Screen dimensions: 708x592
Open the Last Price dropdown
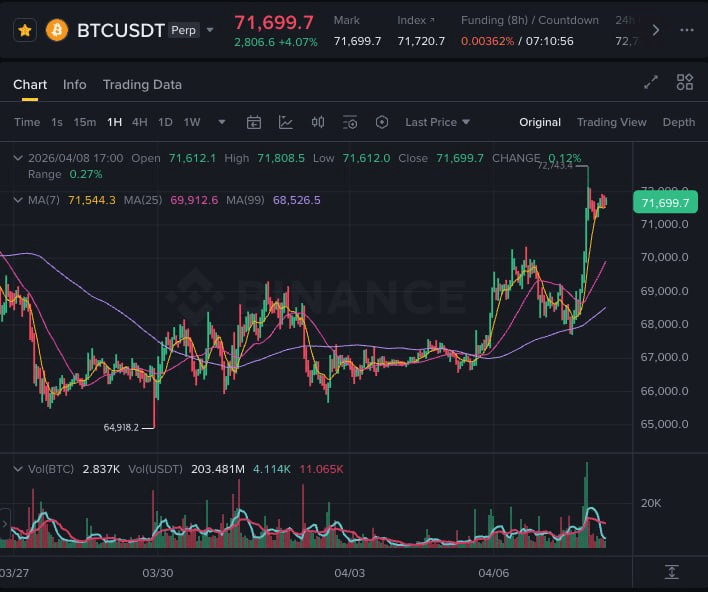click(437, 122)
